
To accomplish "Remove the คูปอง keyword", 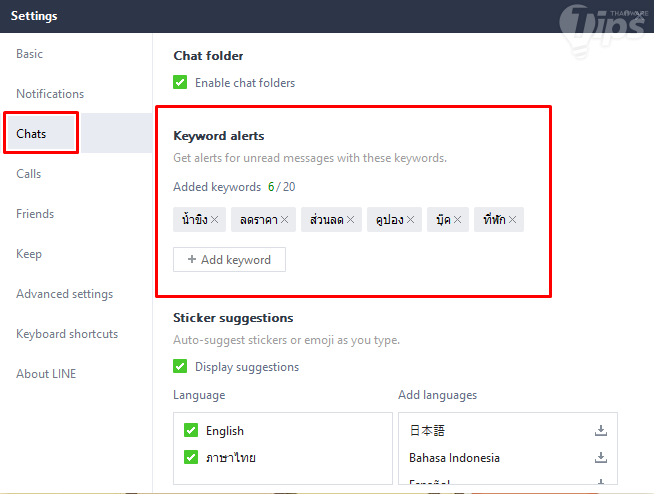I will point(410,219).
